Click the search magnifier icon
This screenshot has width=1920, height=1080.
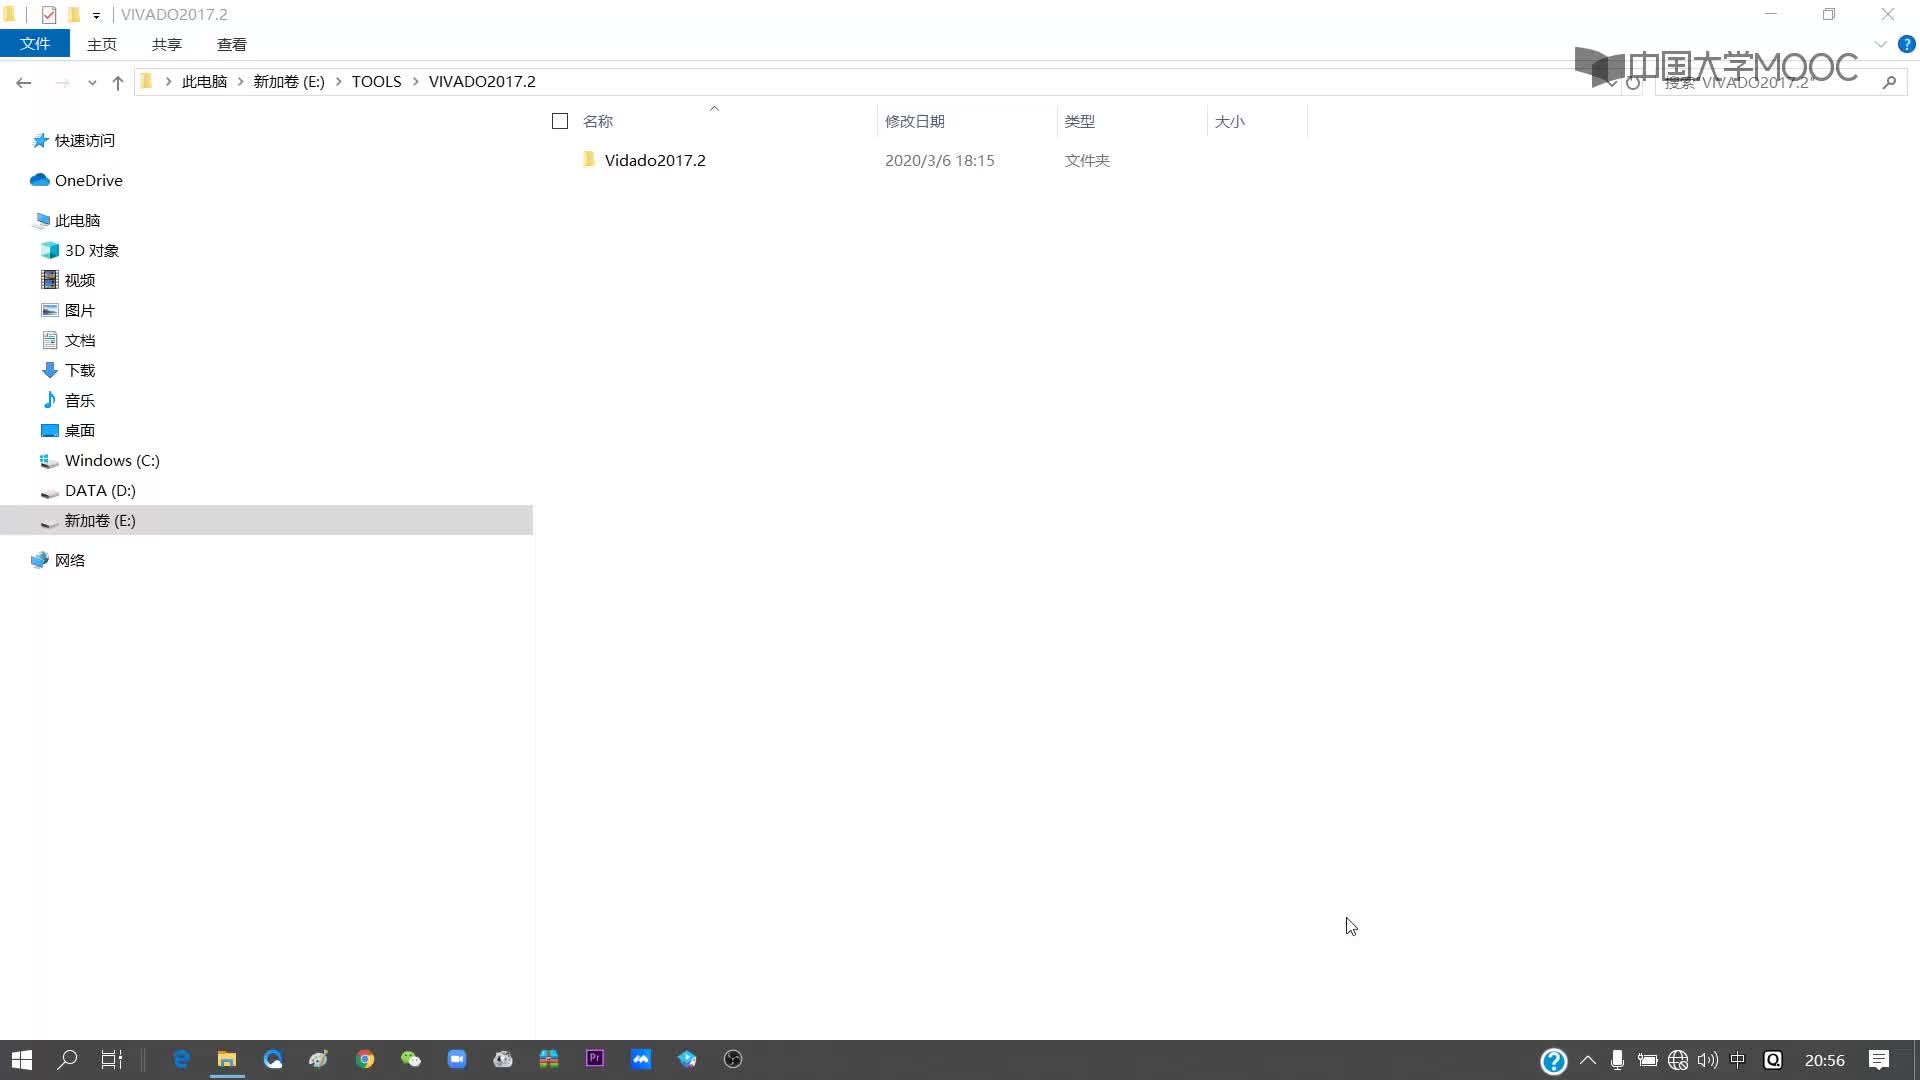click(1889, 82)
